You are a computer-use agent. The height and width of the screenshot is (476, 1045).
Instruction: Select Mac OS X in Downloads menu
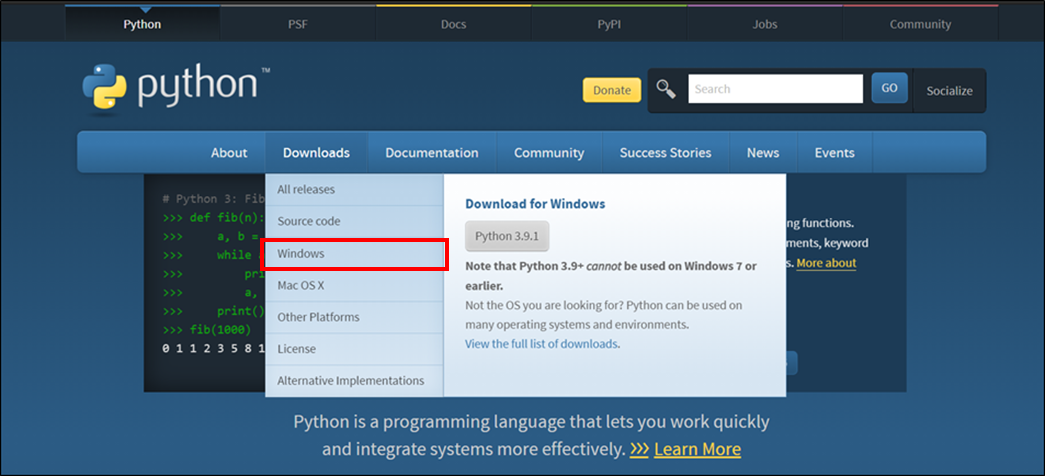point(354,285)
